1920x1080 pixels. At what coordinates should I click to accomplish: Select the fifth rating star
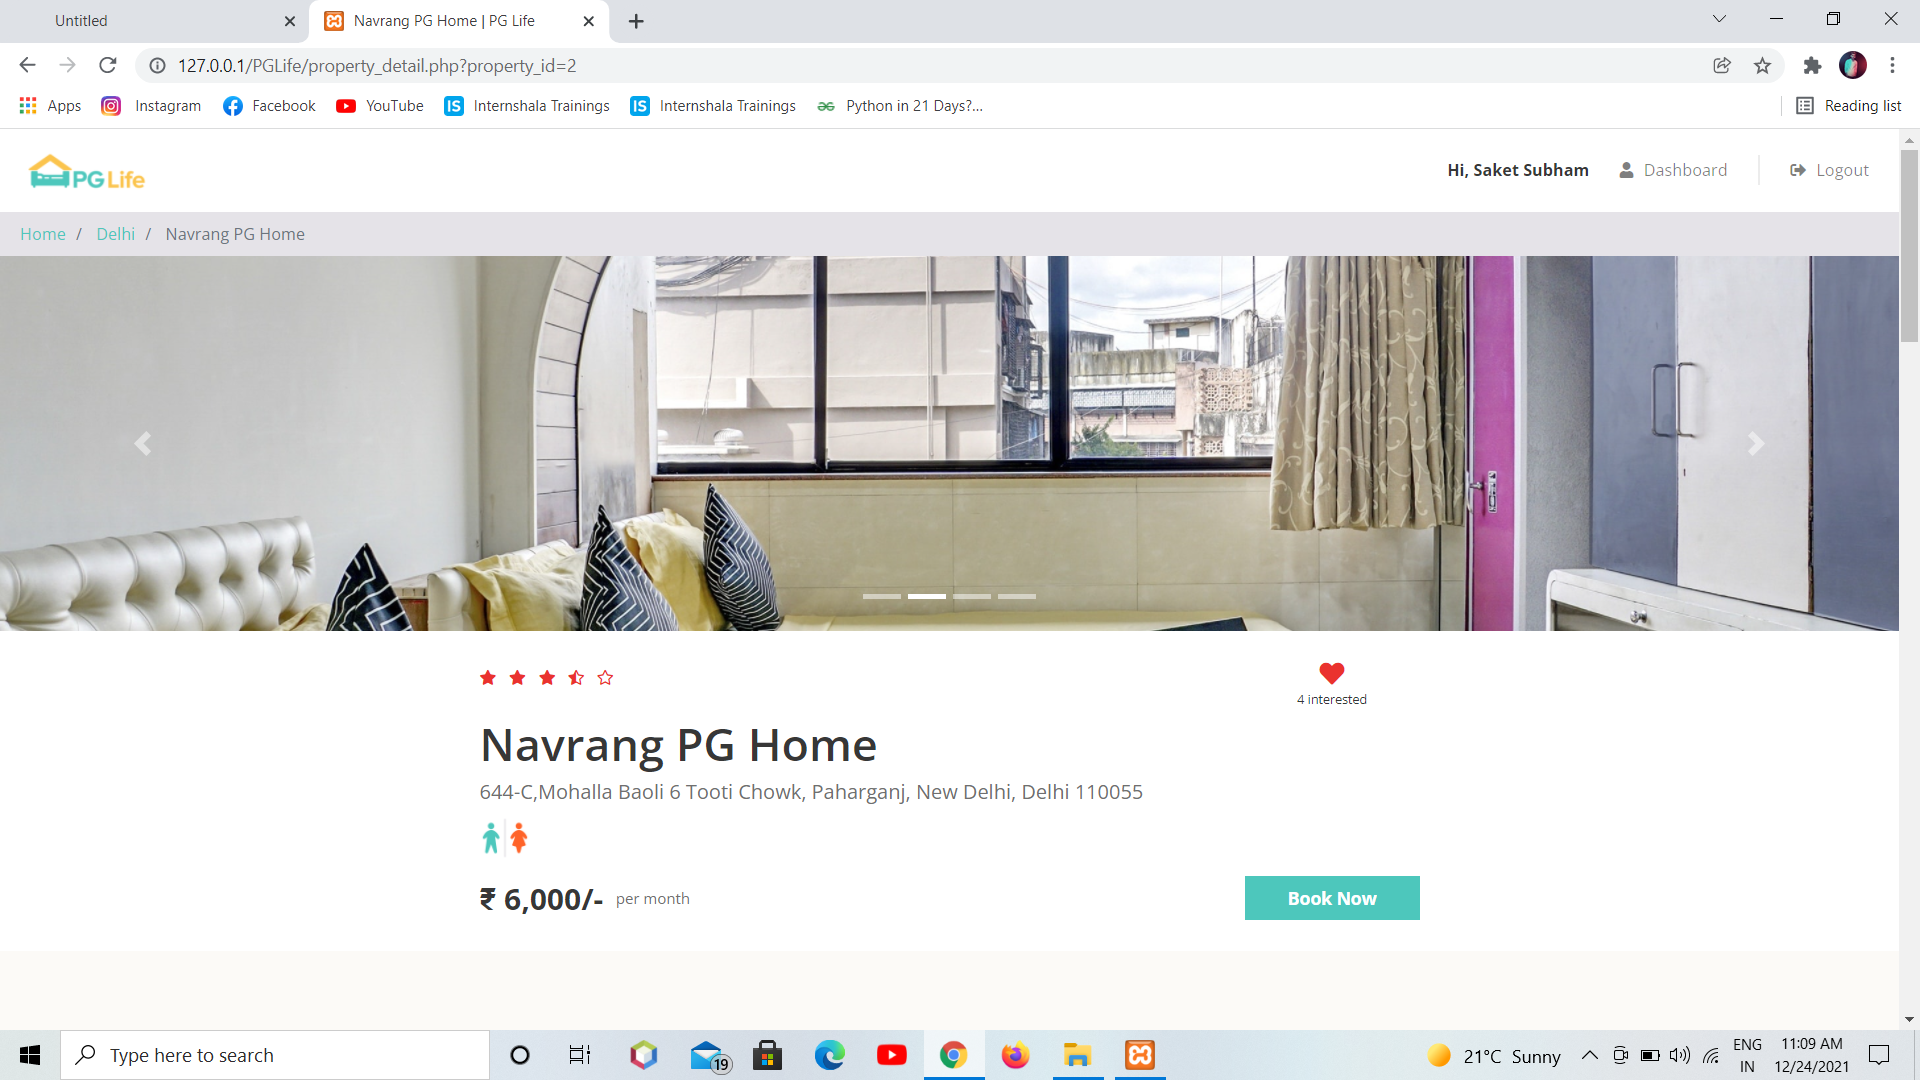coord(605,677)
